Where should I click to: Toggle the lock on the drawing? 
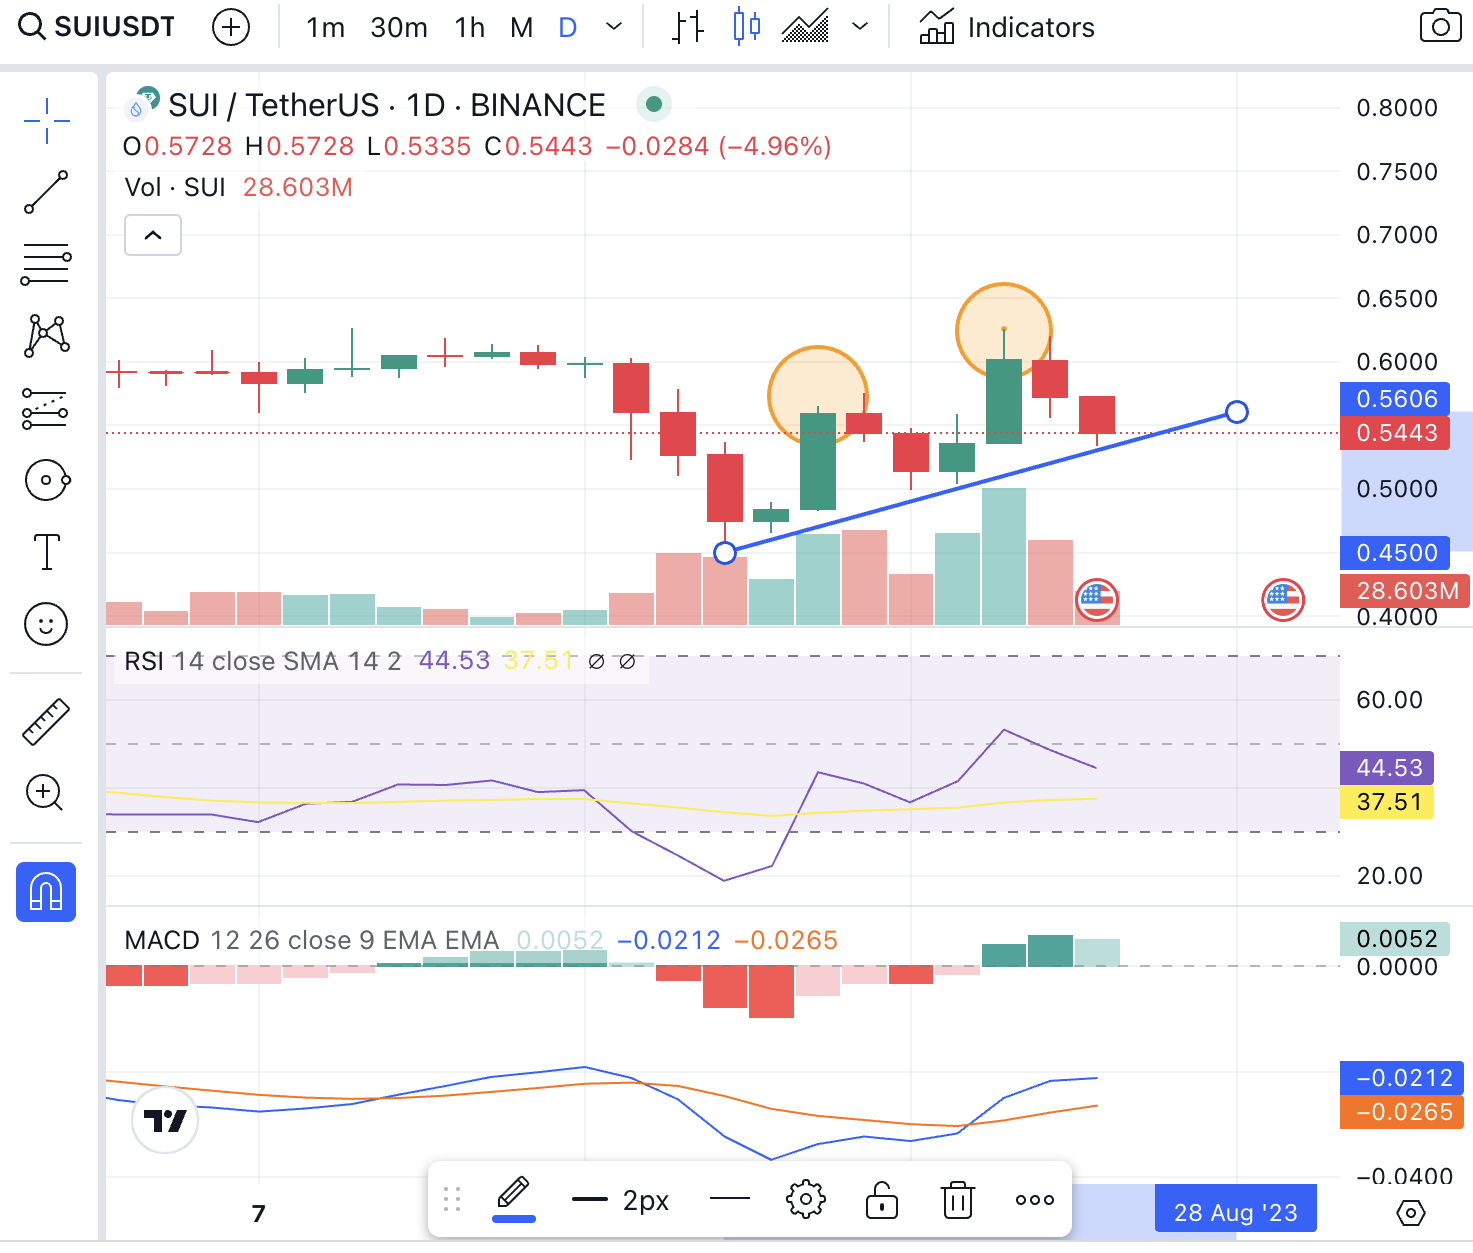click(881, 1198)
